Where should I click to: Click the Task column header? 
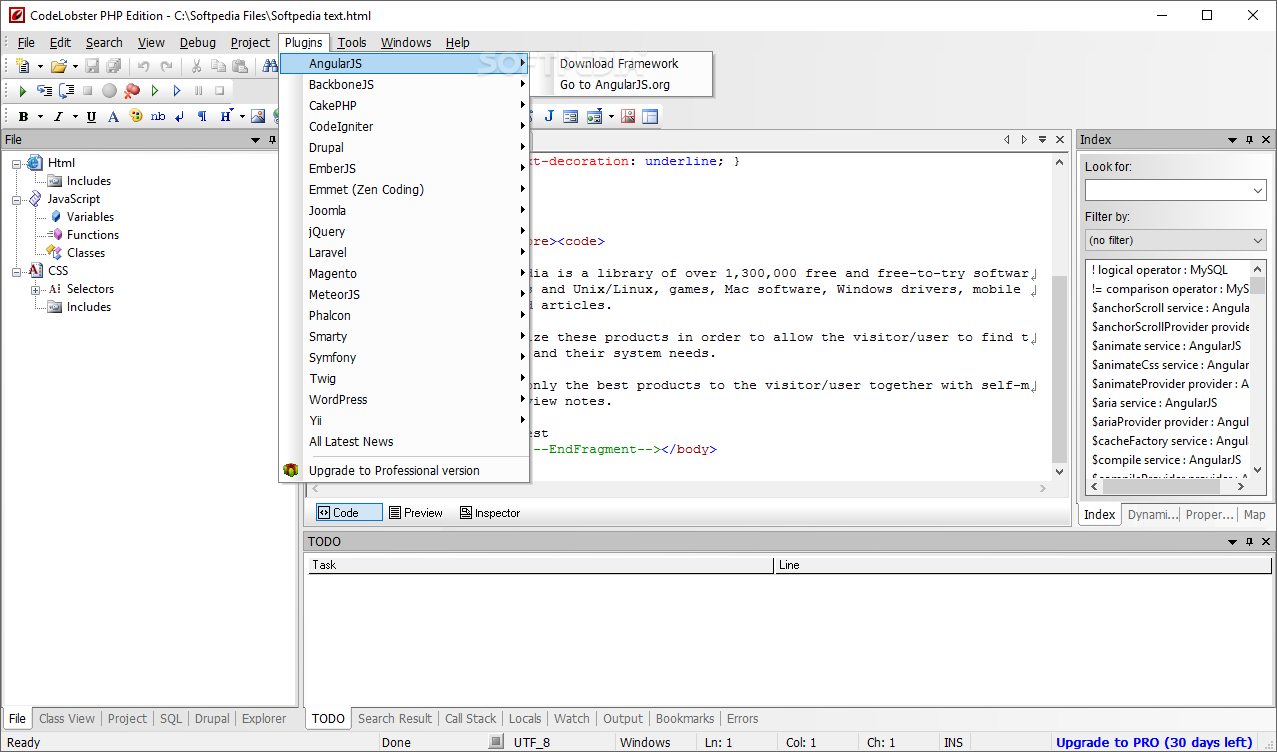point(541,566)
